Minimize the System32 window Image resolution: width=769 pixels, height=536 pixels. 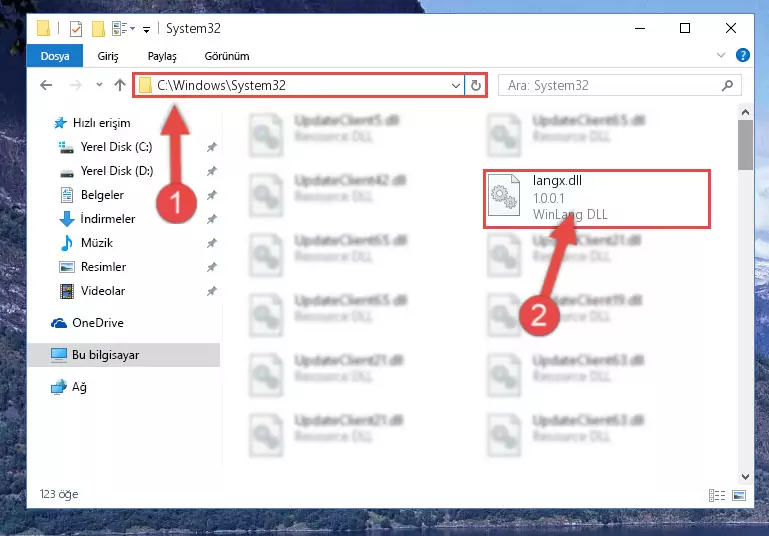coord(640,28)
